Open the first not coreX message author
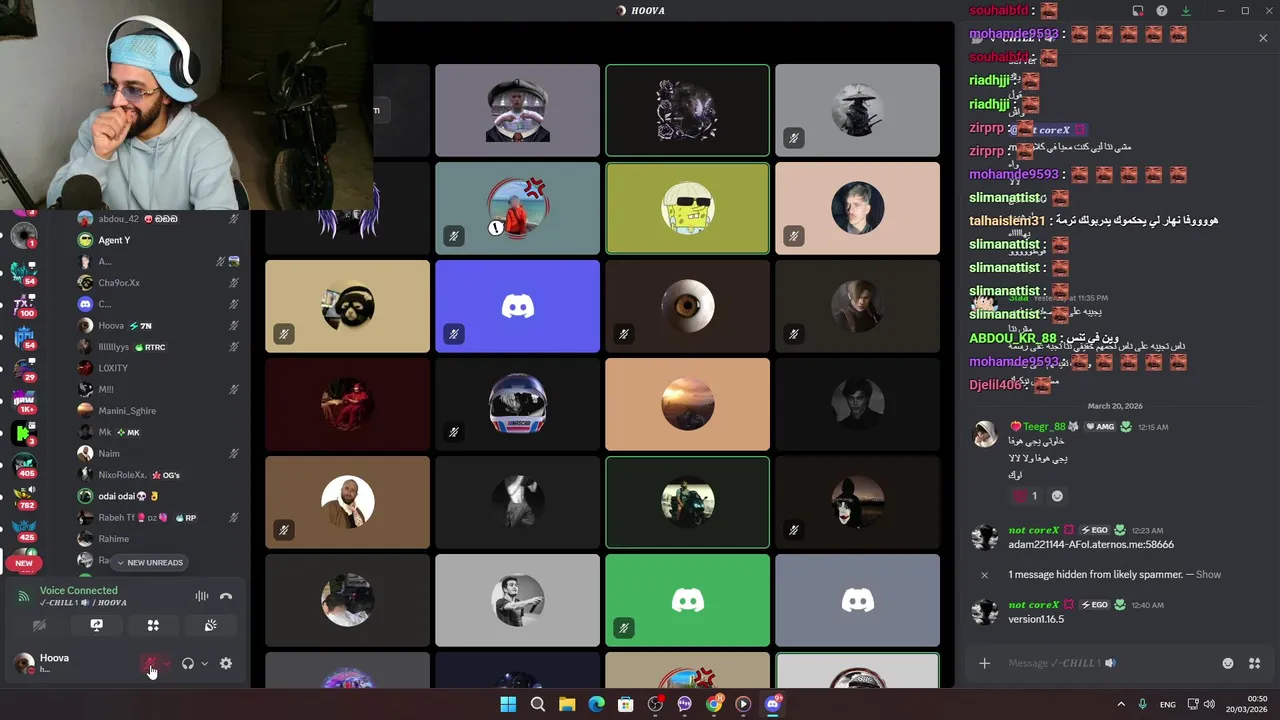The height and width of the screenshot is (720, 1280). point(1033,530)
